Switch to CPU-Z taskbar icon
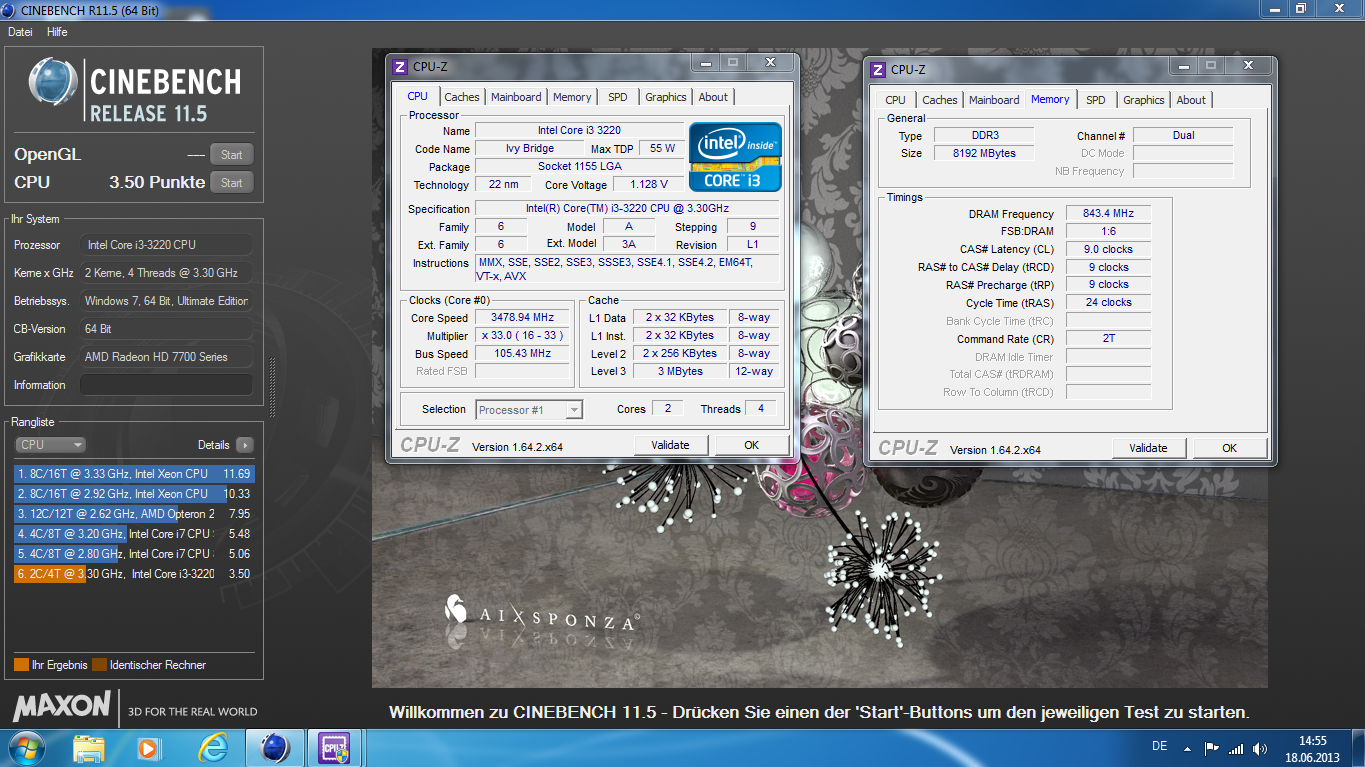 333,748
